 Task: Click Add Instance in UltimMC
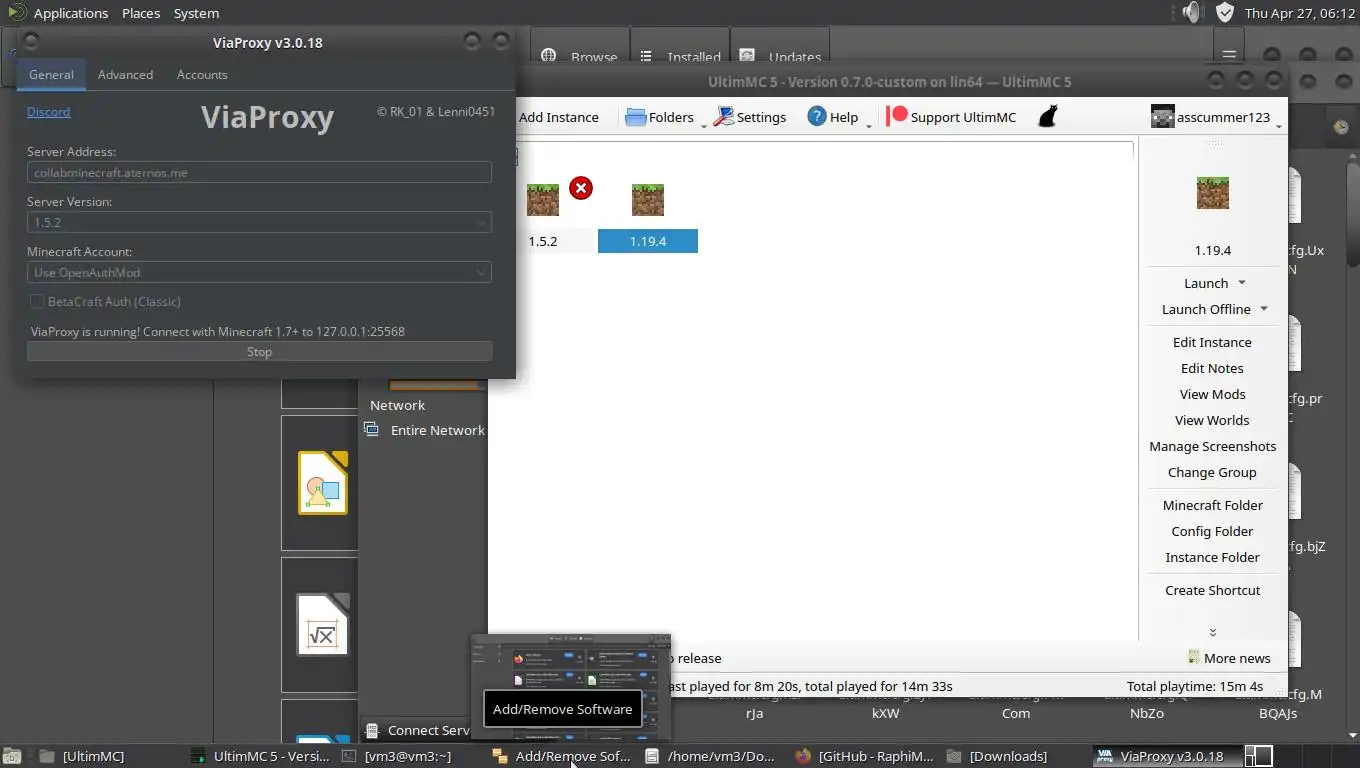click(558, 117)
